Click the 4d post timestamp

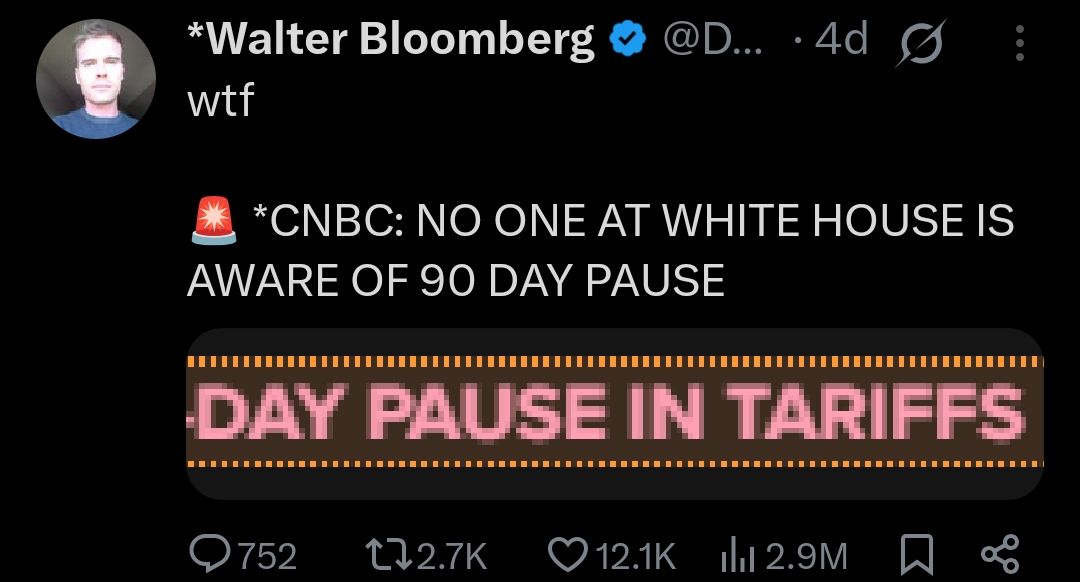[840, 41]
